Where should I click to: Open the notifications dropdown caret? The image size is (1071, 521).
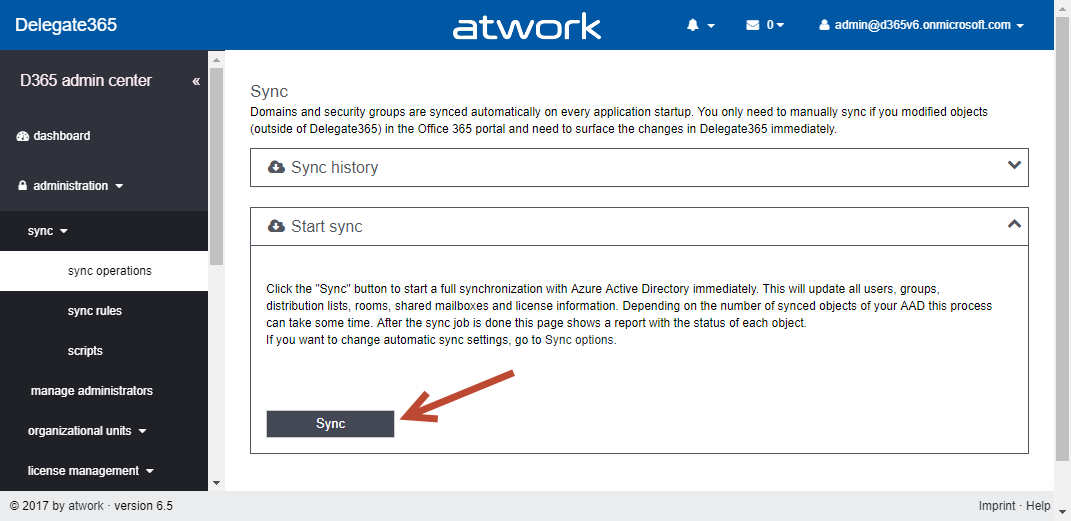tap(711, 26)
